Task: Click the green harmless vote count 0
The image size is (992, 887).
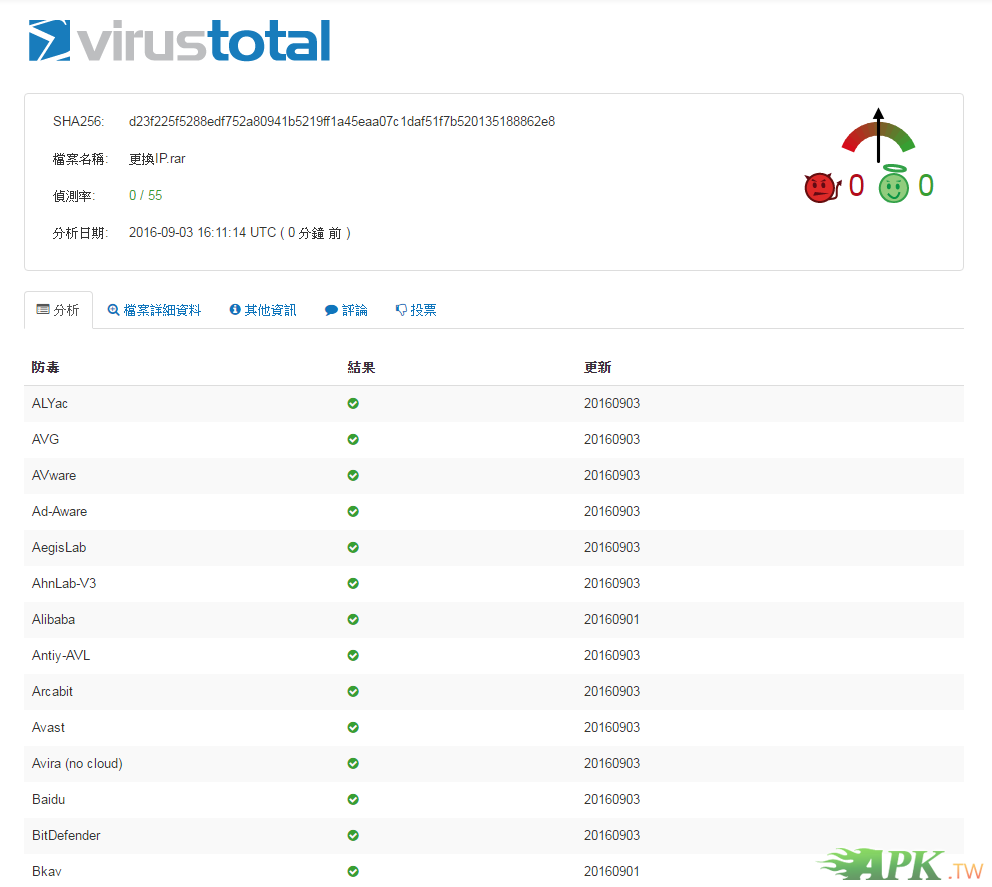Action: click(926, 186)
